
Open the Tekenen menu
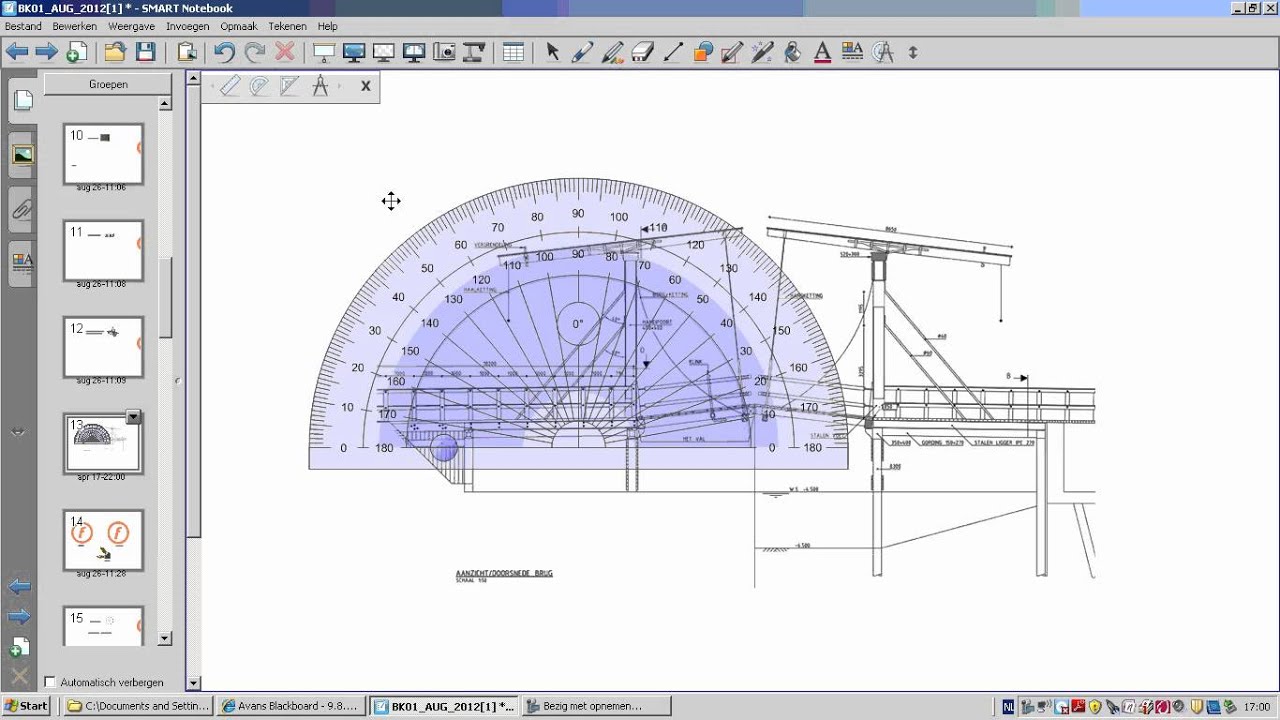(x=289, y=26)
